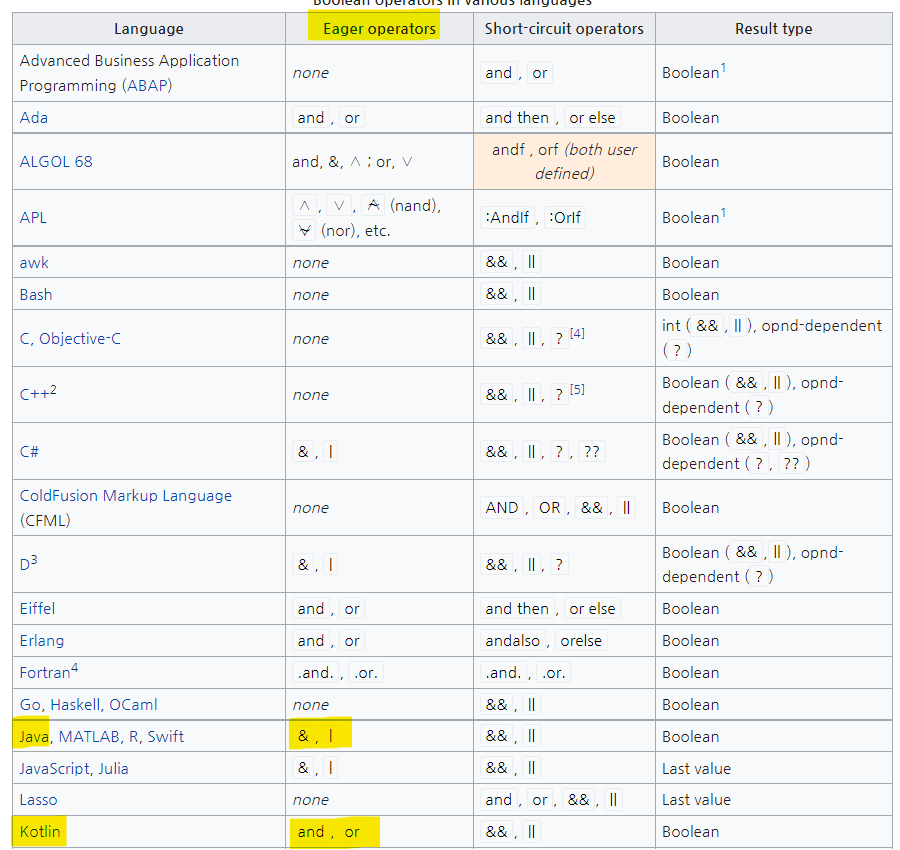
Task: Open ColdFusion Markup Language link
Action: tap(126, 496)
